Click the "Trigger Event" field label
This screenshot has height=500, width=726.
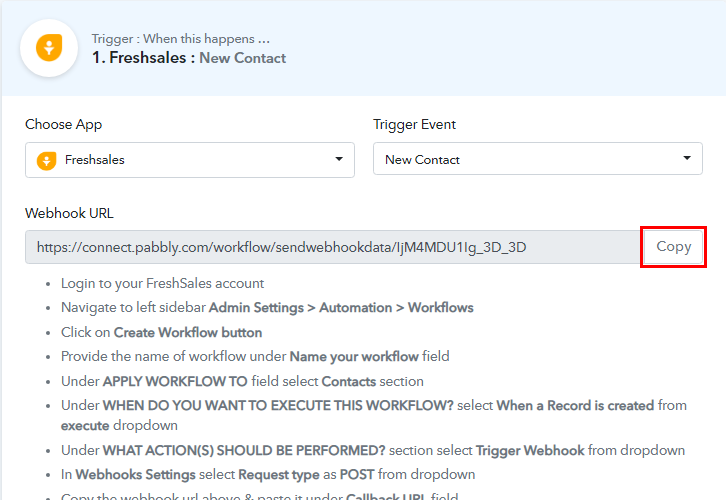click(x=414, y=125)
